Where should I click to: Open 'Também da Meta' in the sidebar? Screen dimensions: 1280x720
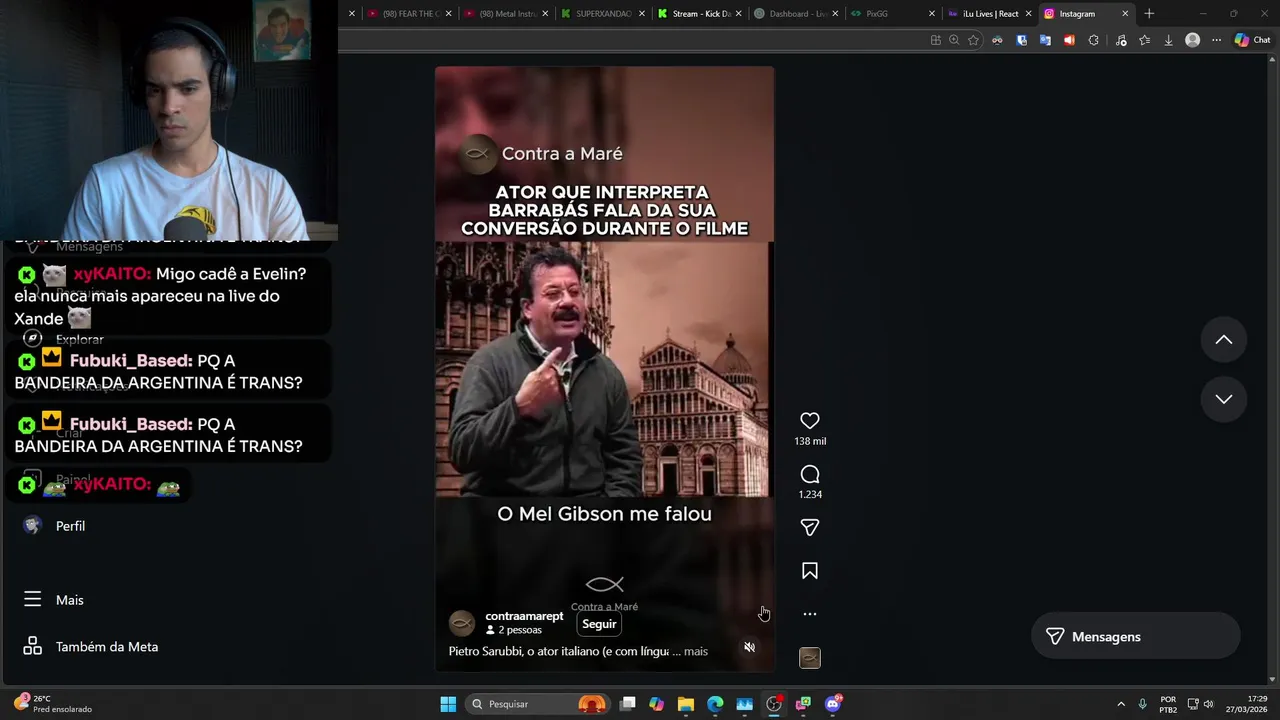pyautogui.click(x=107, y=647)
